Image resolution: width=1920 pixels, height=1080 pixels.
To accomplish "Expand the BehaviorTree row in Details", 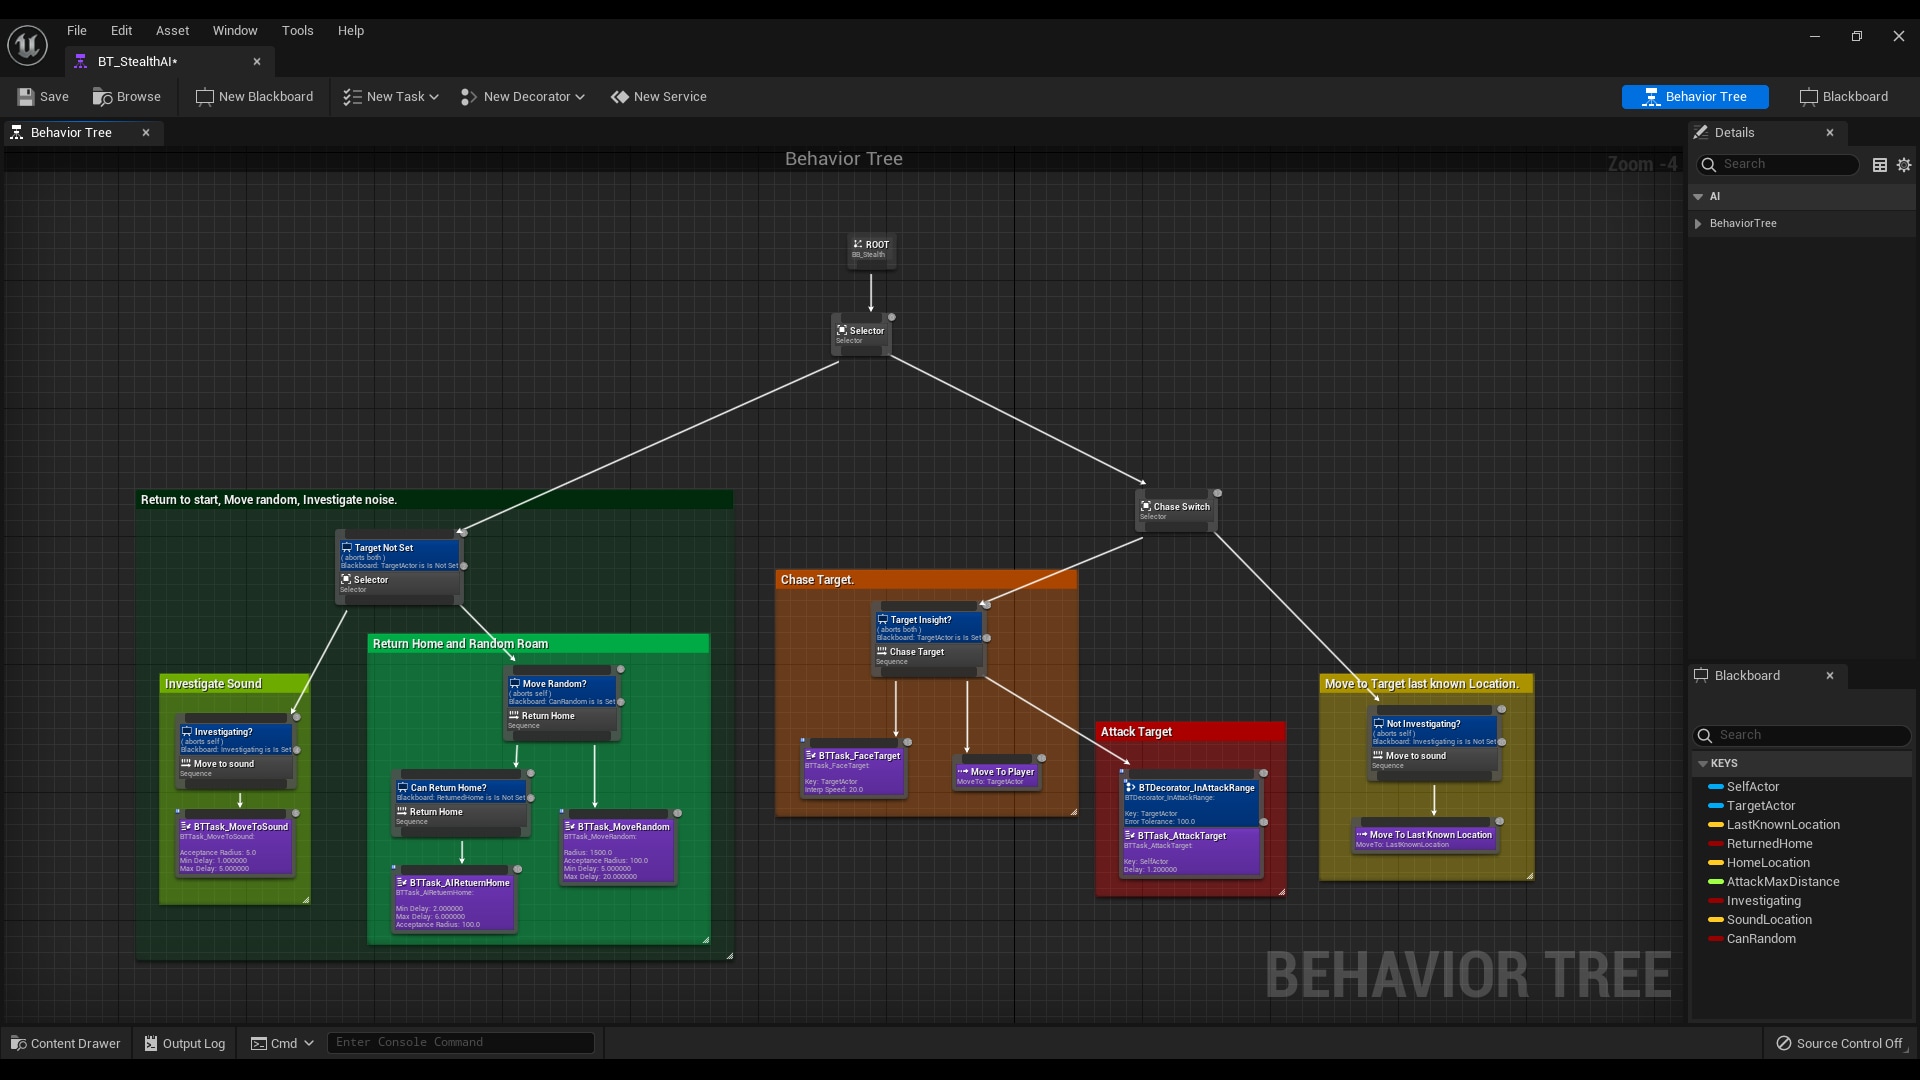I will [x=1697, y=223].
